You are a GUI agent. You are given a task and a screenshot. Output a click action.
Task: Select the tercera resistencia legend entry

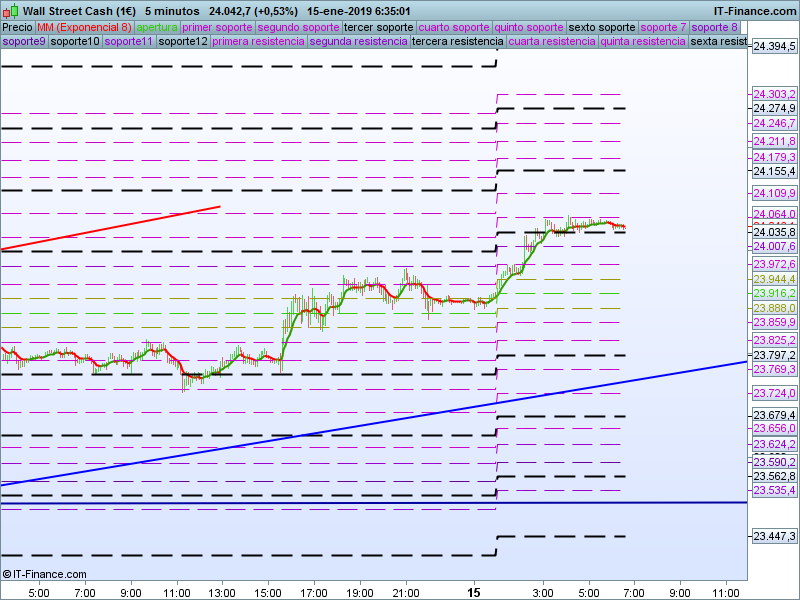[458, 41]
